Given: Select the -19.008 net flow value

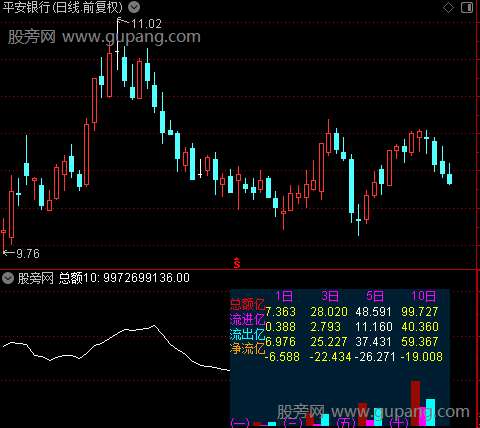Looking at the screenshot, I should (x=421, y=357).
